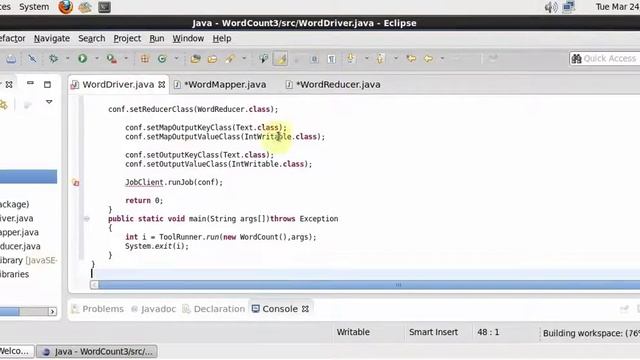The height and width of the screenshot is (360, 640).
Task: Click the Skip All Breakpoints icon
Action: 32,59
